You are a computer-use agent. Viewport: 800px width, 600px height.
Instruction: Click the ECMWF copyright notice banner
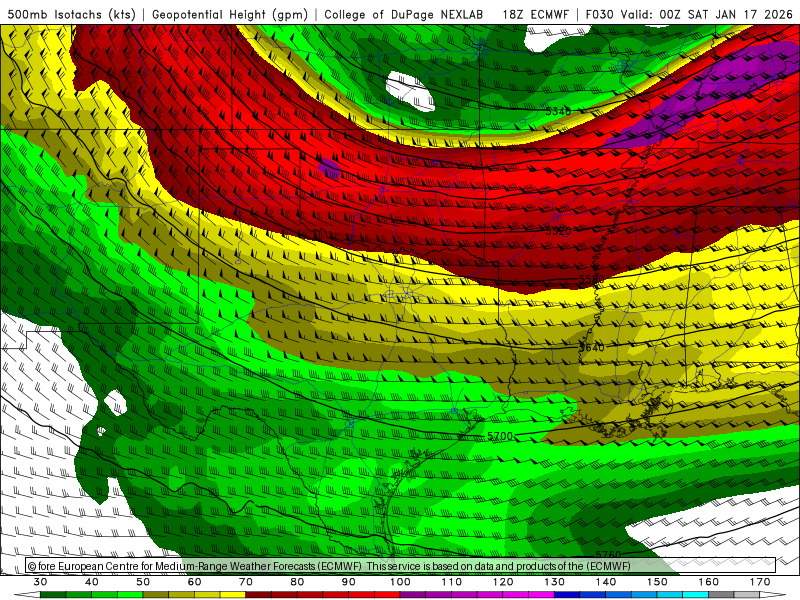tap(401, 566)
